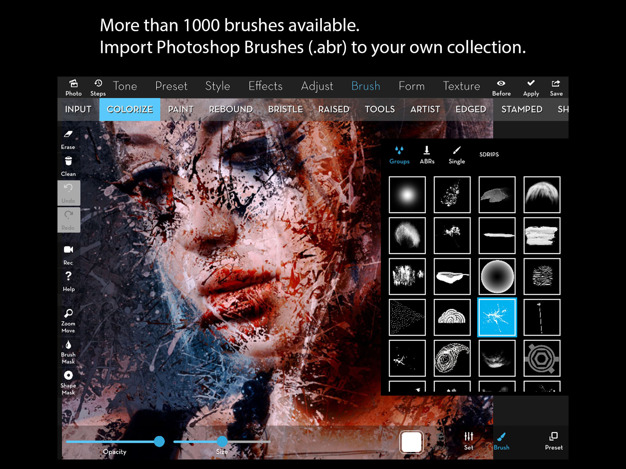Toggle the Before preview eye icon
Image resolution: width=626 pixels, height=469 pixels.
click(501, 87)
